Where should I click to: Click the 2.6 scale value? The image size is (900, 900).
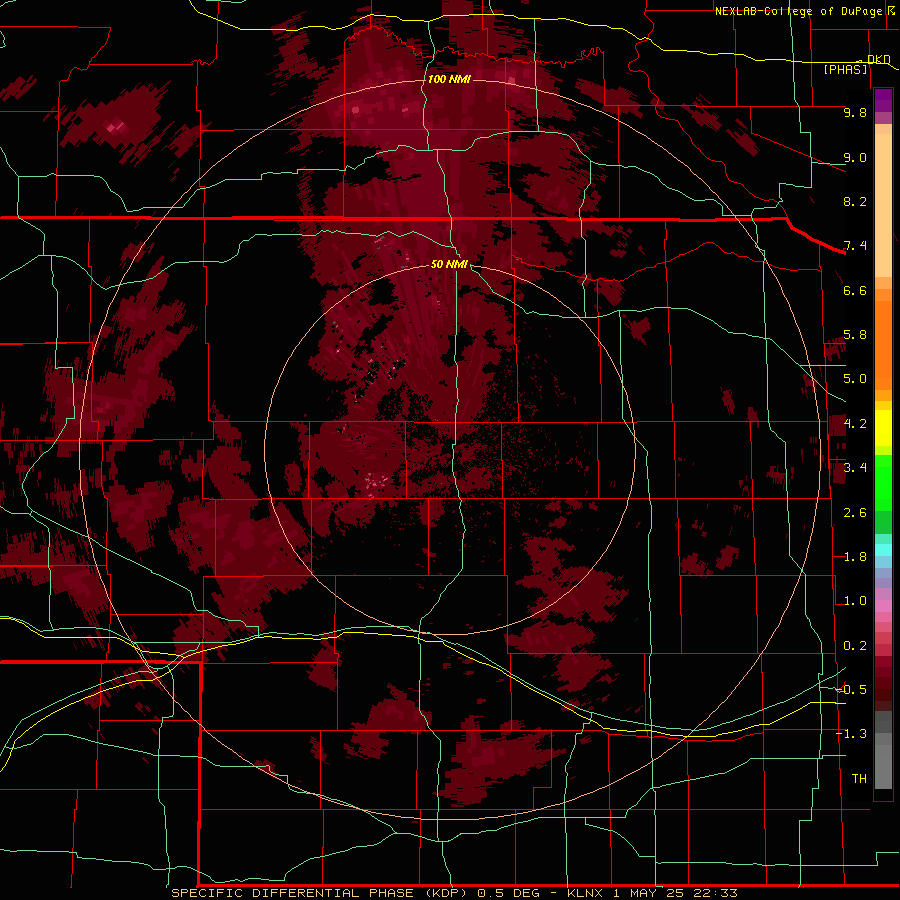click(x=855, y=513)
